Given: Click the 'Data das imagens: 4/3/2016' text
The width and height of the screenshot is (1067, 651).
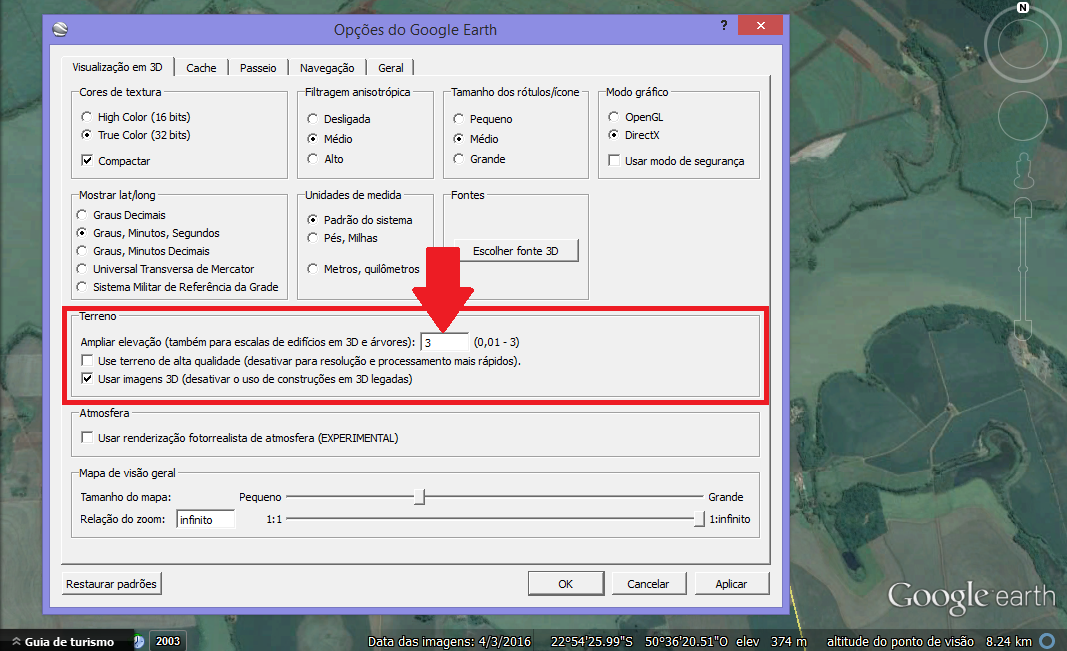Looking at the screenshot, I should (x=449, y=641).
